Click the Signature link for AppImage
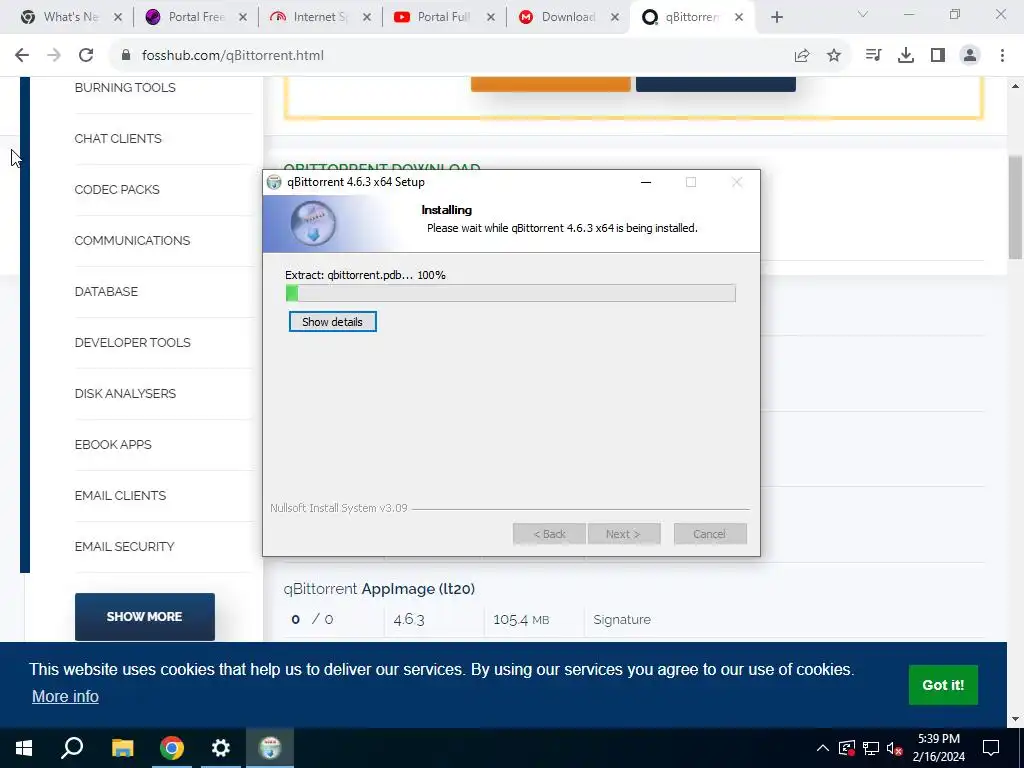Image resolution: width=1024 pixels, height=768 pixels. click(x=622, y=620)
